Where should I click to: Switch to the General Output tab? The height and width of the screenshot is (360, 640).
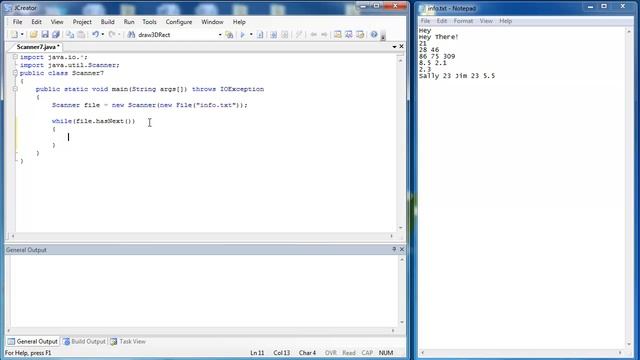(33, 341)
